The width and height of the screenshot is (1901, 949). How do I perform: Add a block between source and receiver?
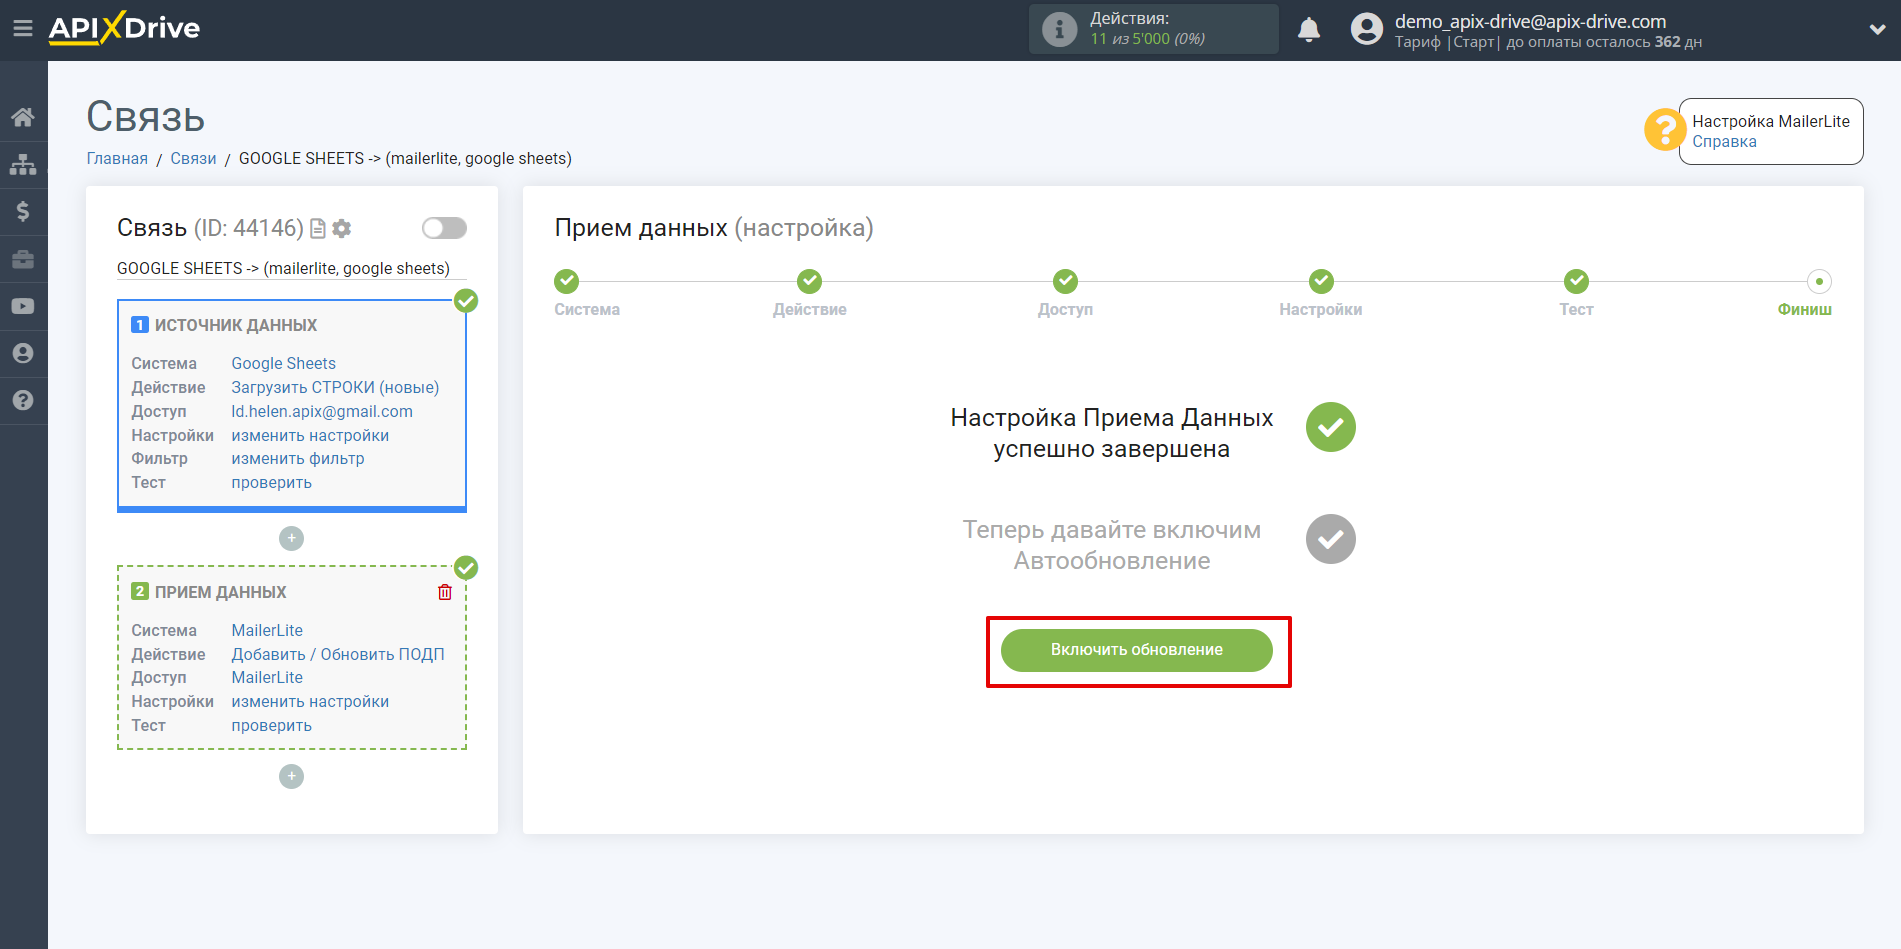[x=291, y=538]
